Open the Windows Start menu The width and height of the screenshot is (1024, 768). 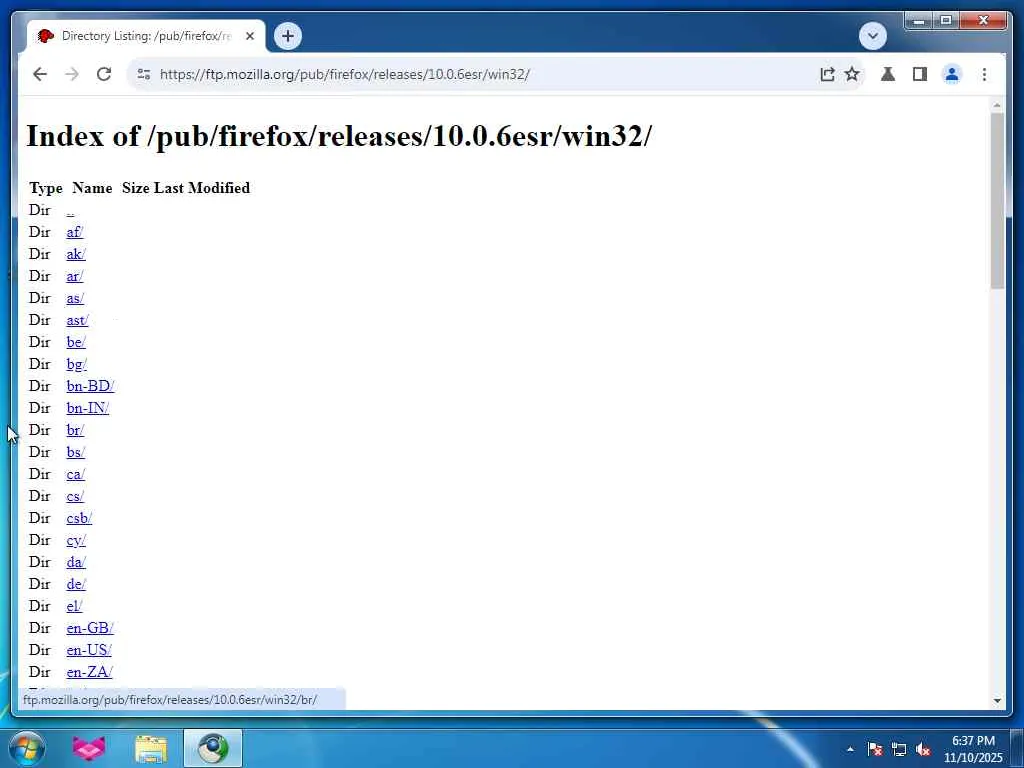tap(27, 748)
